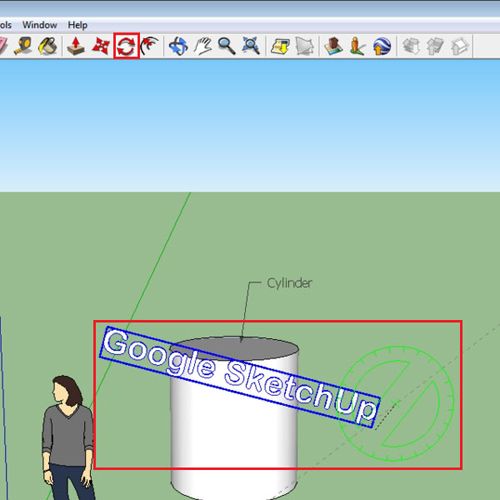Screen dimensions: 500x500
Task: Click the Google Earth preview globe icon
Action: coord(382,46)
